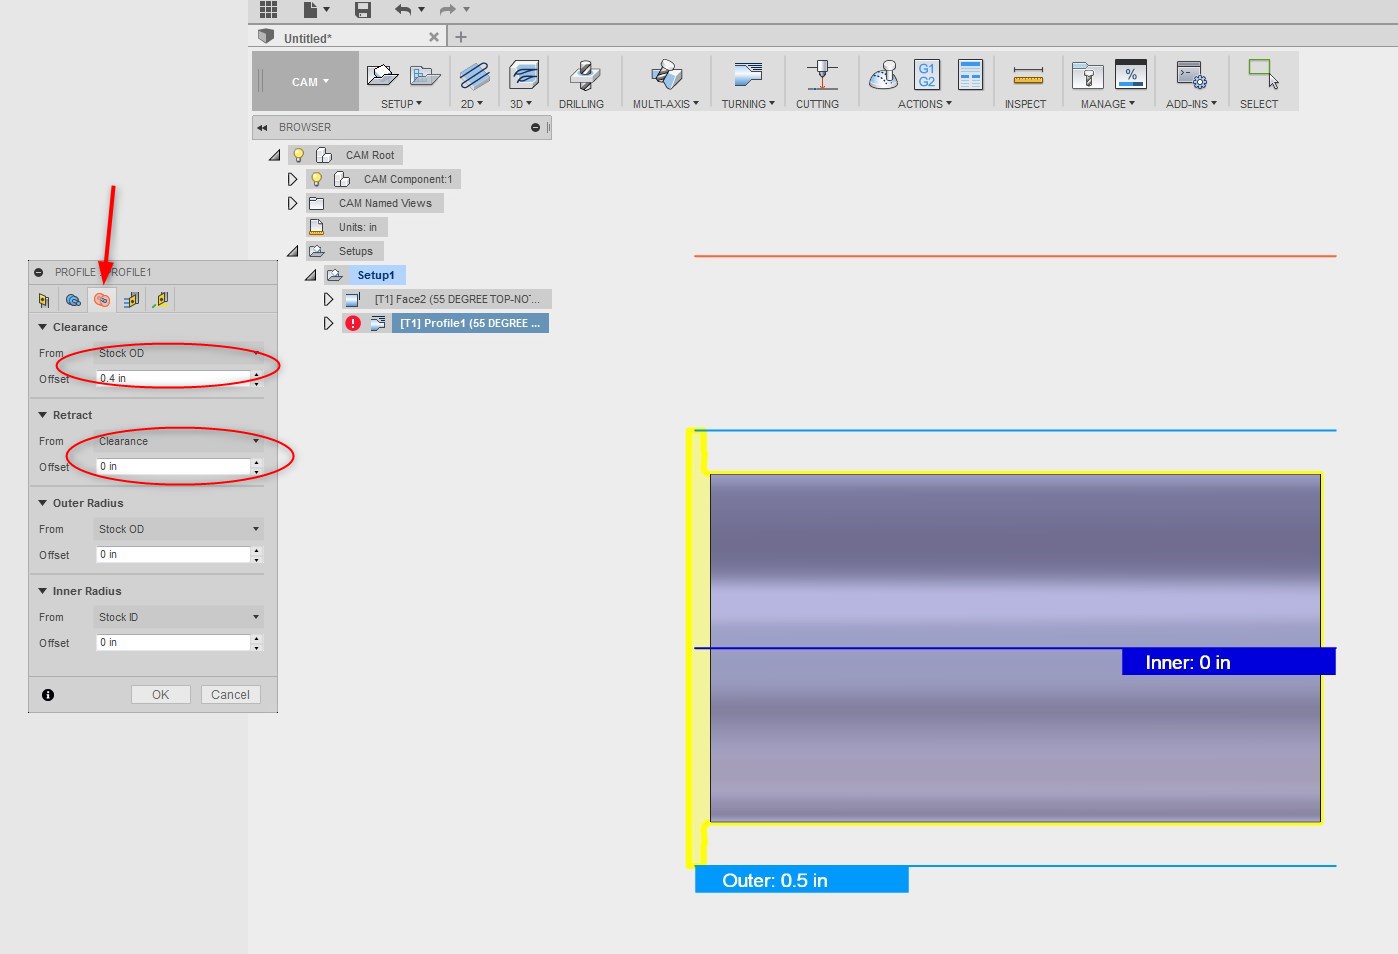
Task: Click the Save icon in top toolbar
Action: pyautogui.click(x=363, y=10)
